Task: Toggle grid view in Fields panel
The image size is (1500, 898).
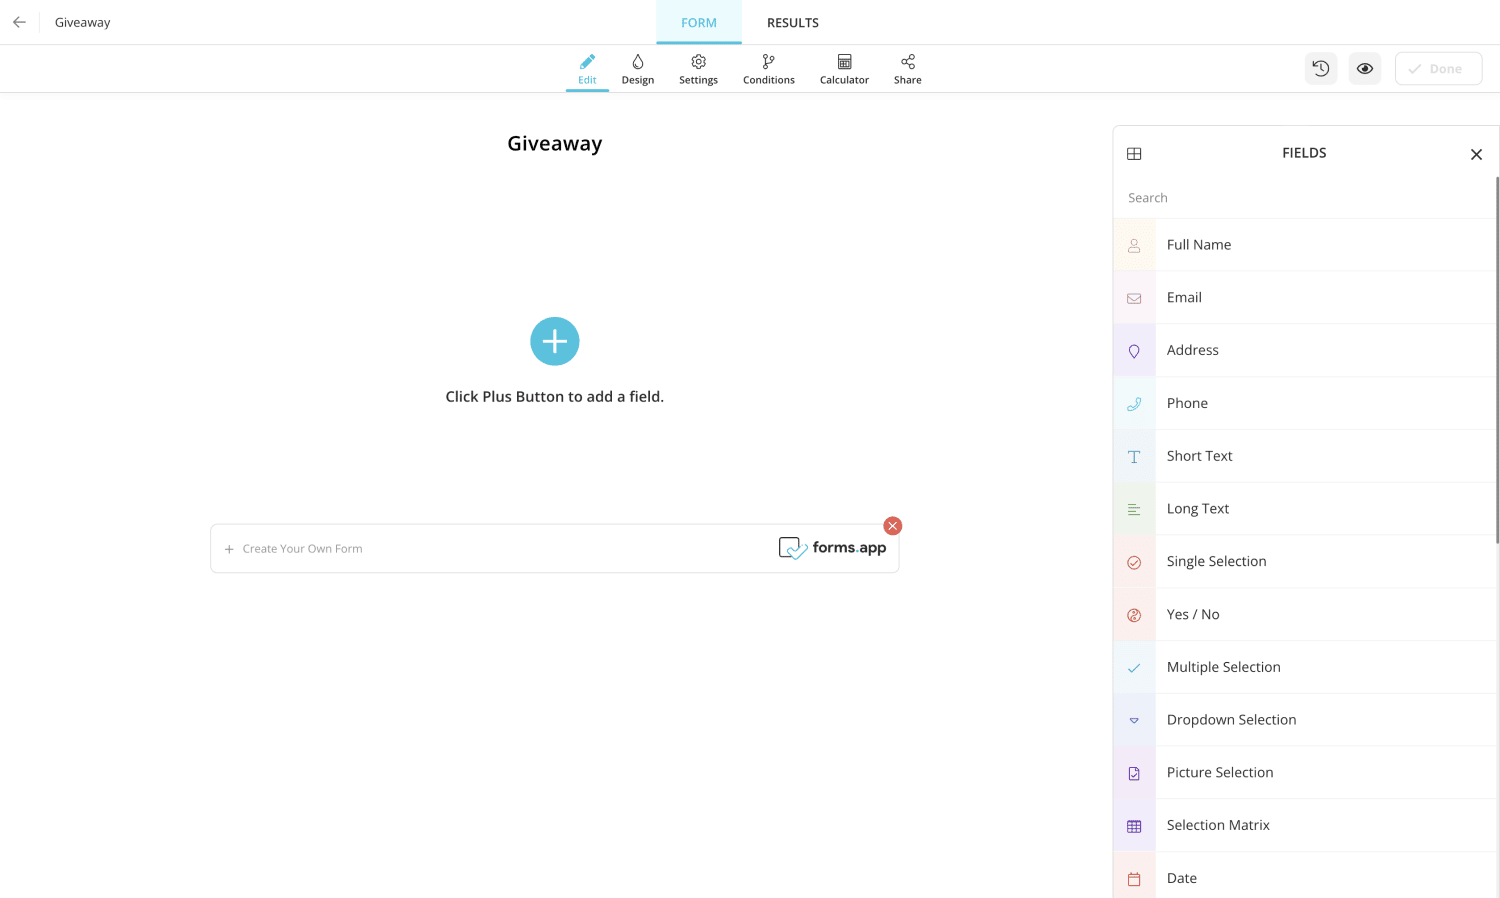Action: point(1134,154)
